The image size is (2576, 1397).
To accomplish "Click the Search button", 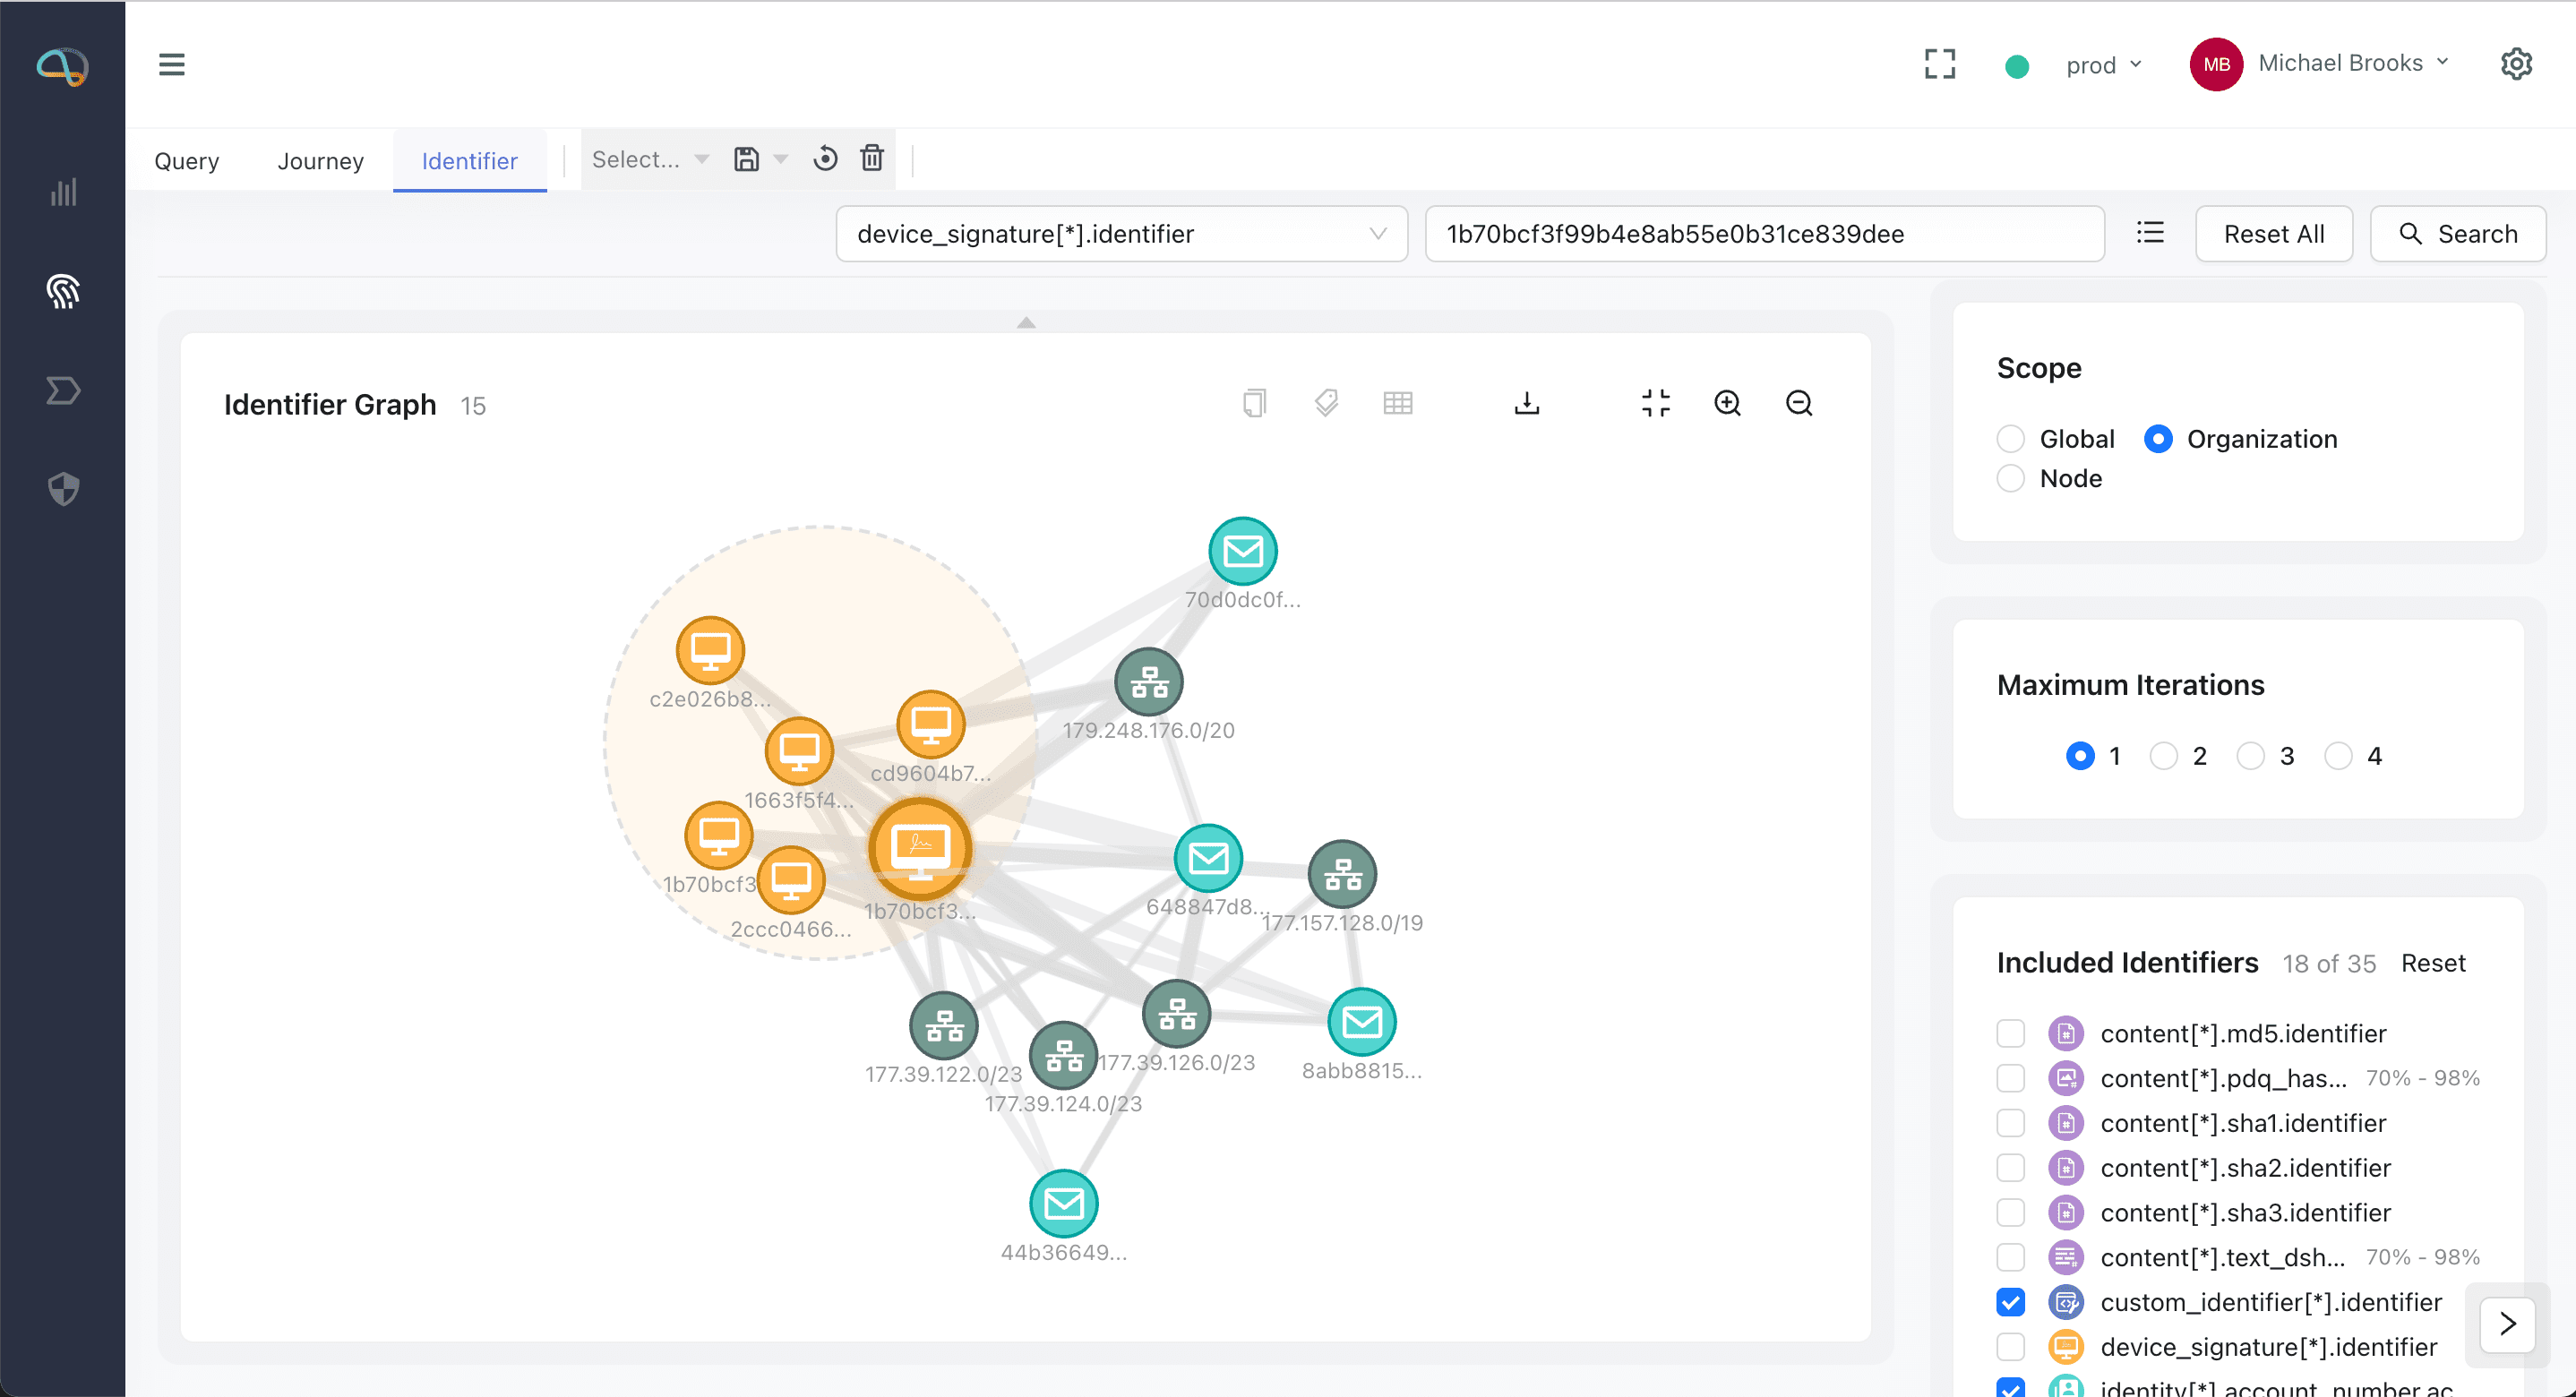I will (x=2457, y=234).
